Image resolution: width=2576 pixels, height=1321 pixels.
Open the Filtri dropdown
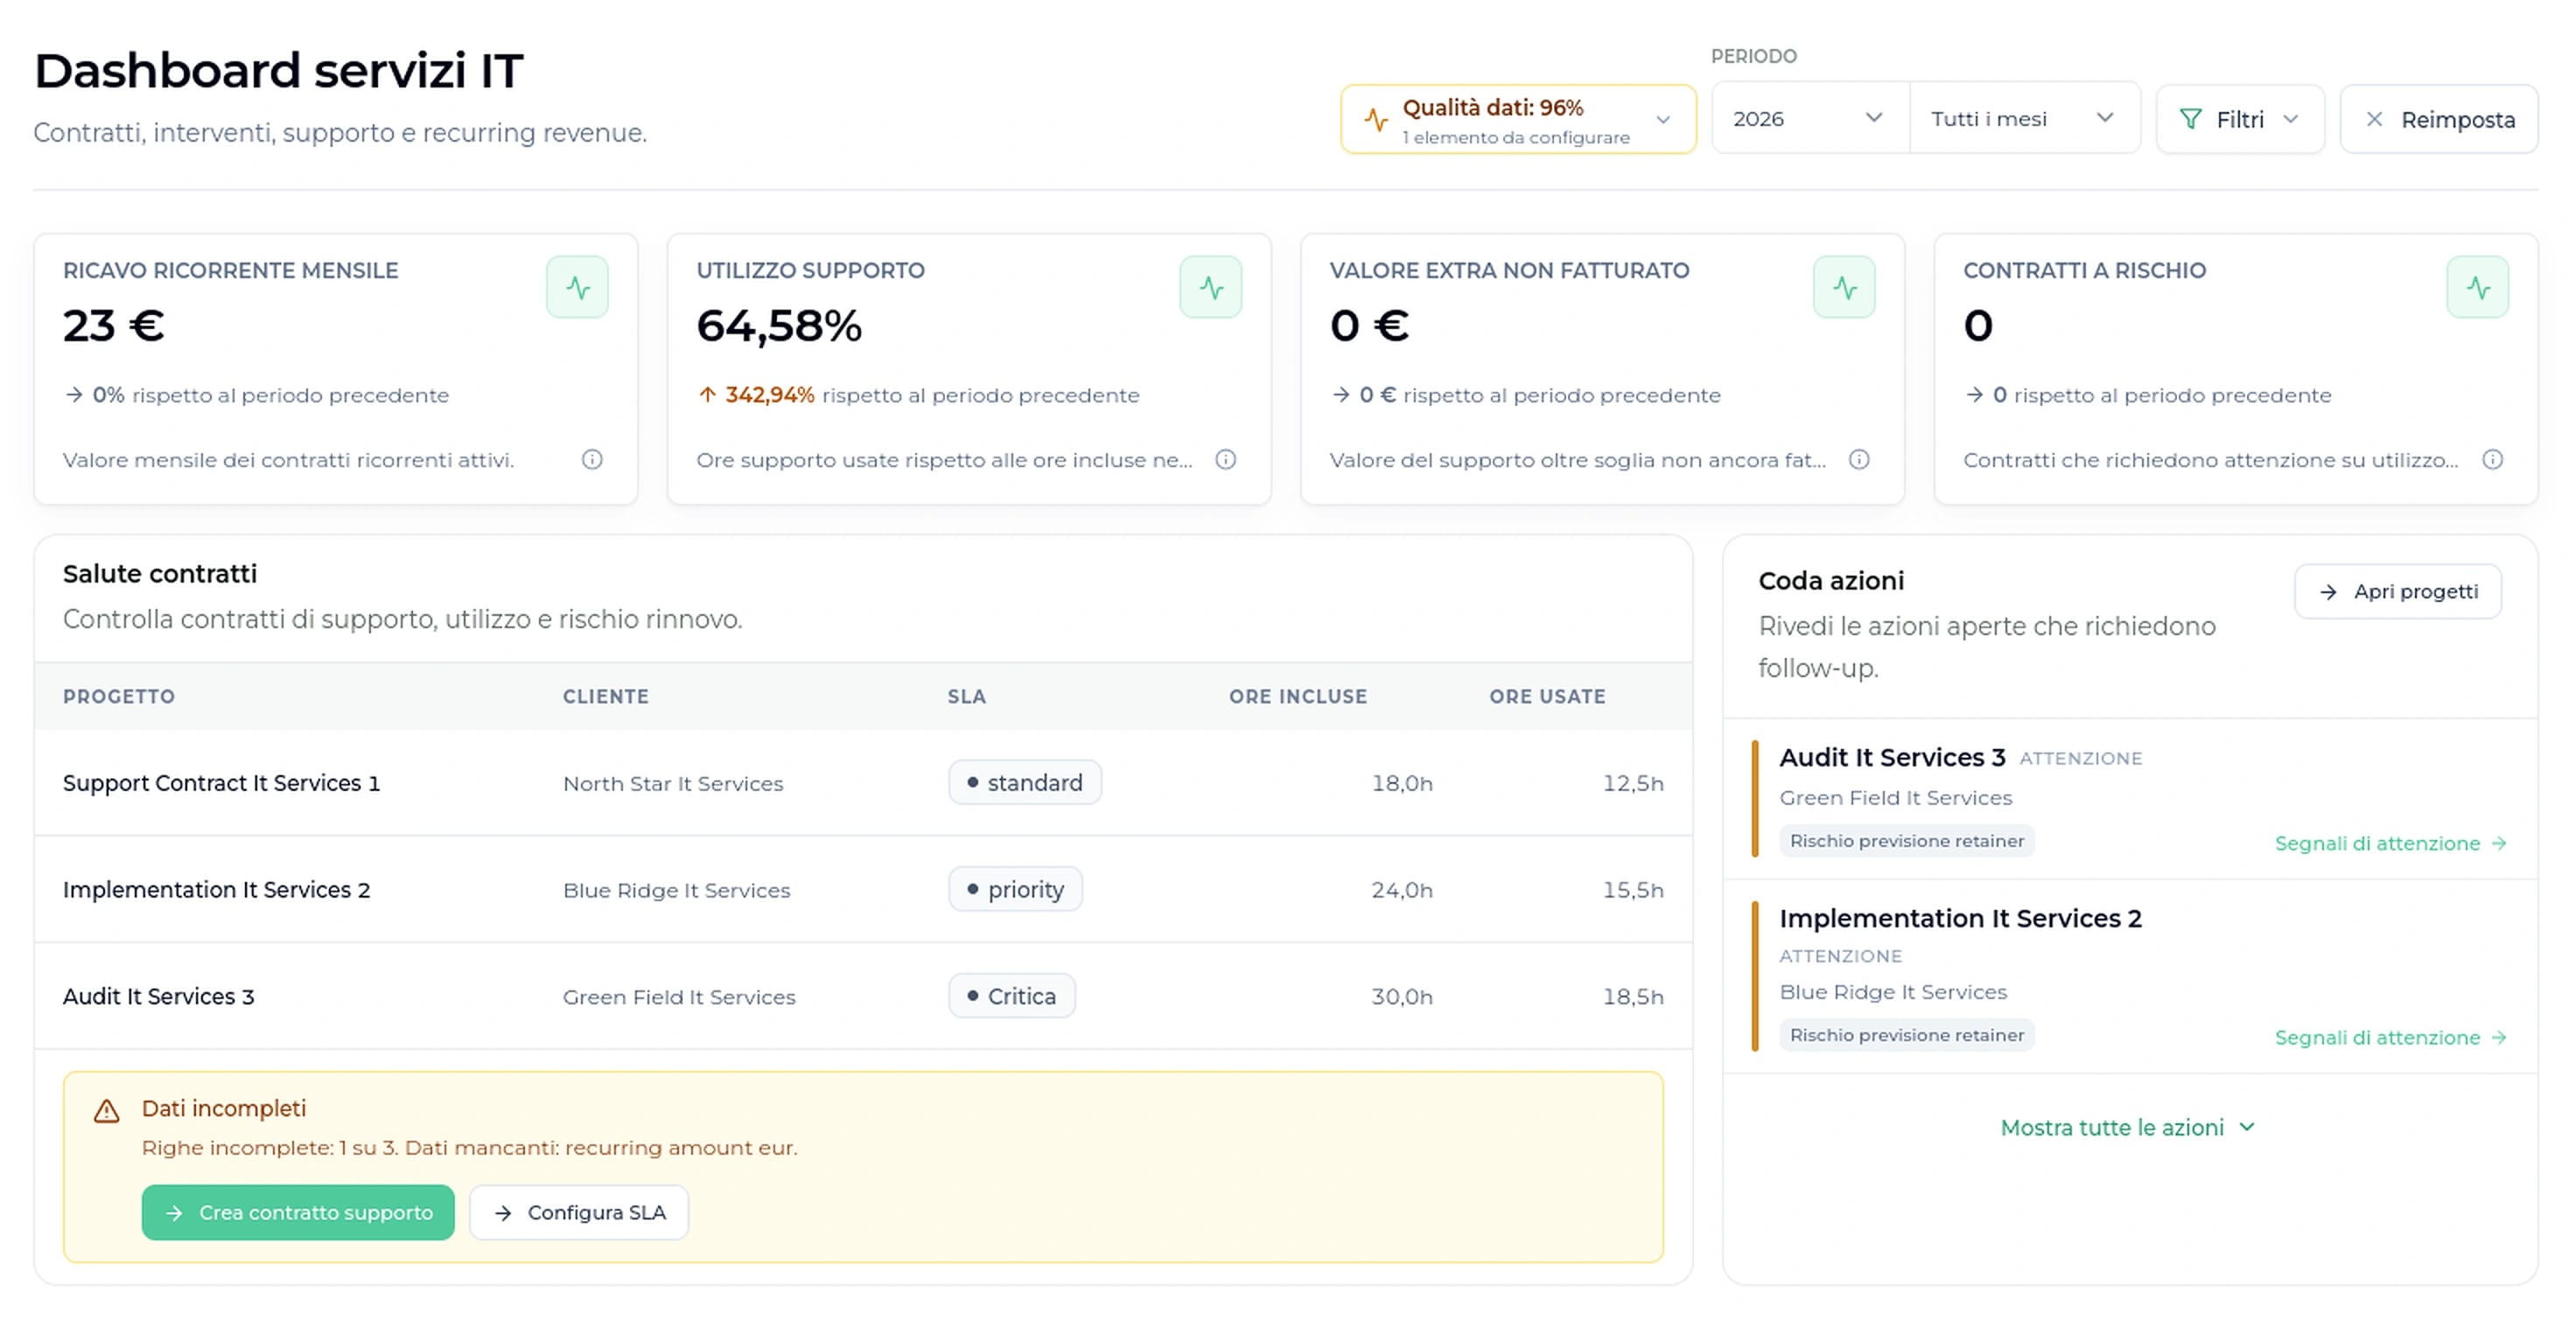(x=2240, y=119)
